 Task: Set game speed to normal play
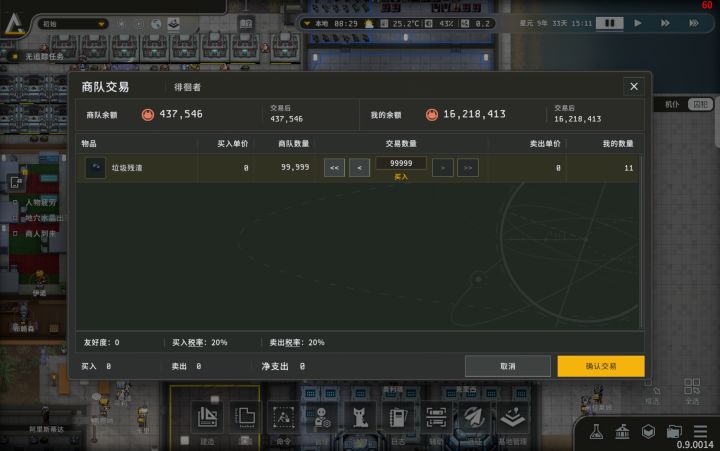637,23
